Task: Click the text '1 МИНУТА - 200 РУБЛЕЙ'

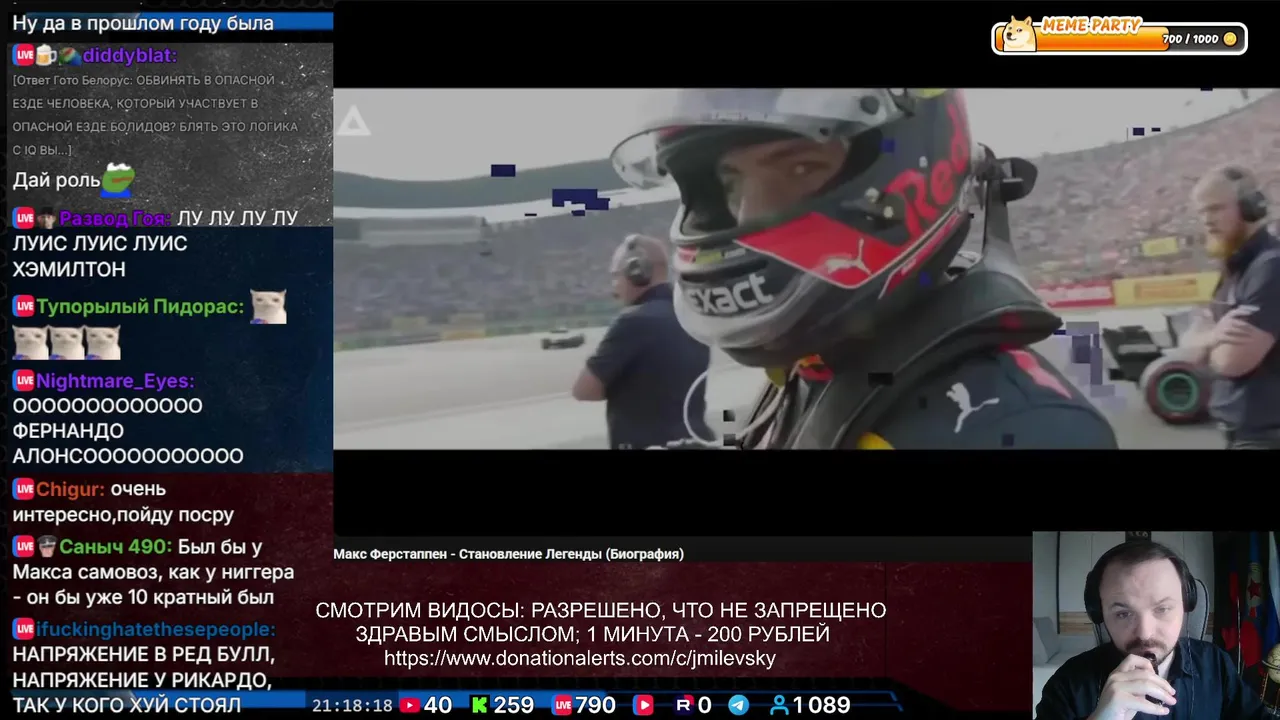Action: 709,634
